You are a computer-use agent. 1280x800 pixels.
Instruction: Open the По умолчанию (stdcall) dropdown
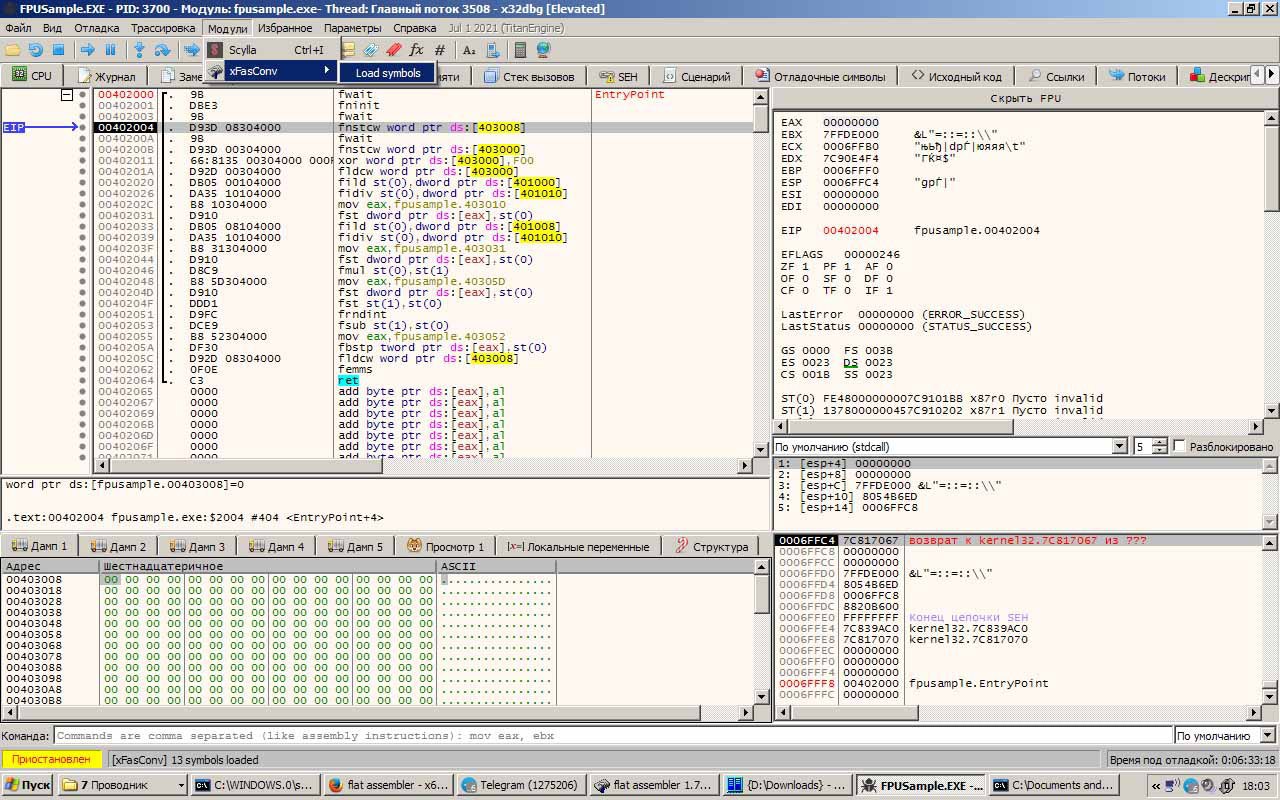point(950,446)
